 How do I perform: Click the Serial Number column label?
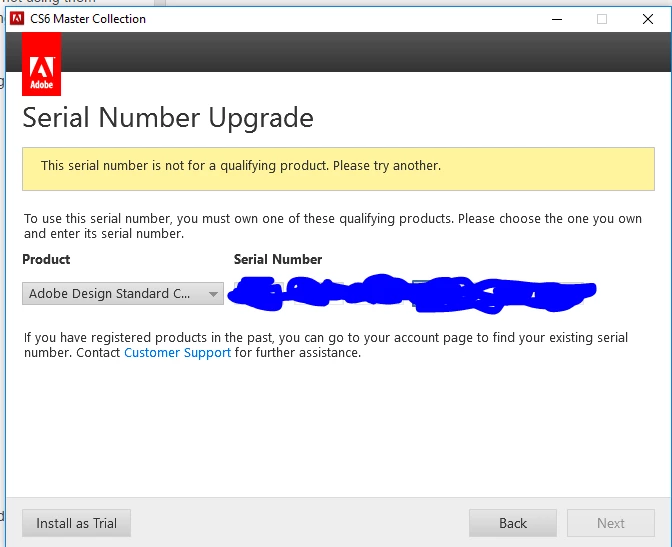pyautogui.click(x=278, y=259)
